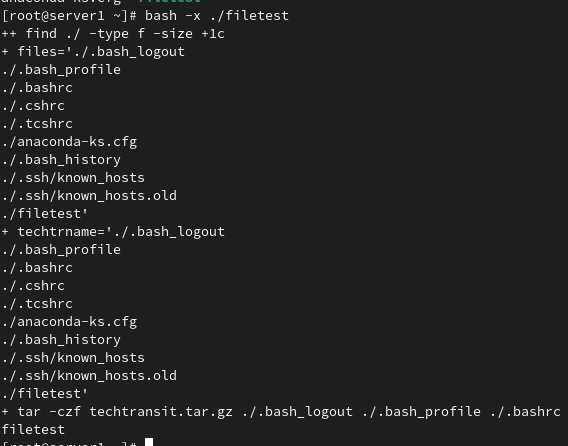Click ./.bash_history in the files variable listing

coord(61,160)
